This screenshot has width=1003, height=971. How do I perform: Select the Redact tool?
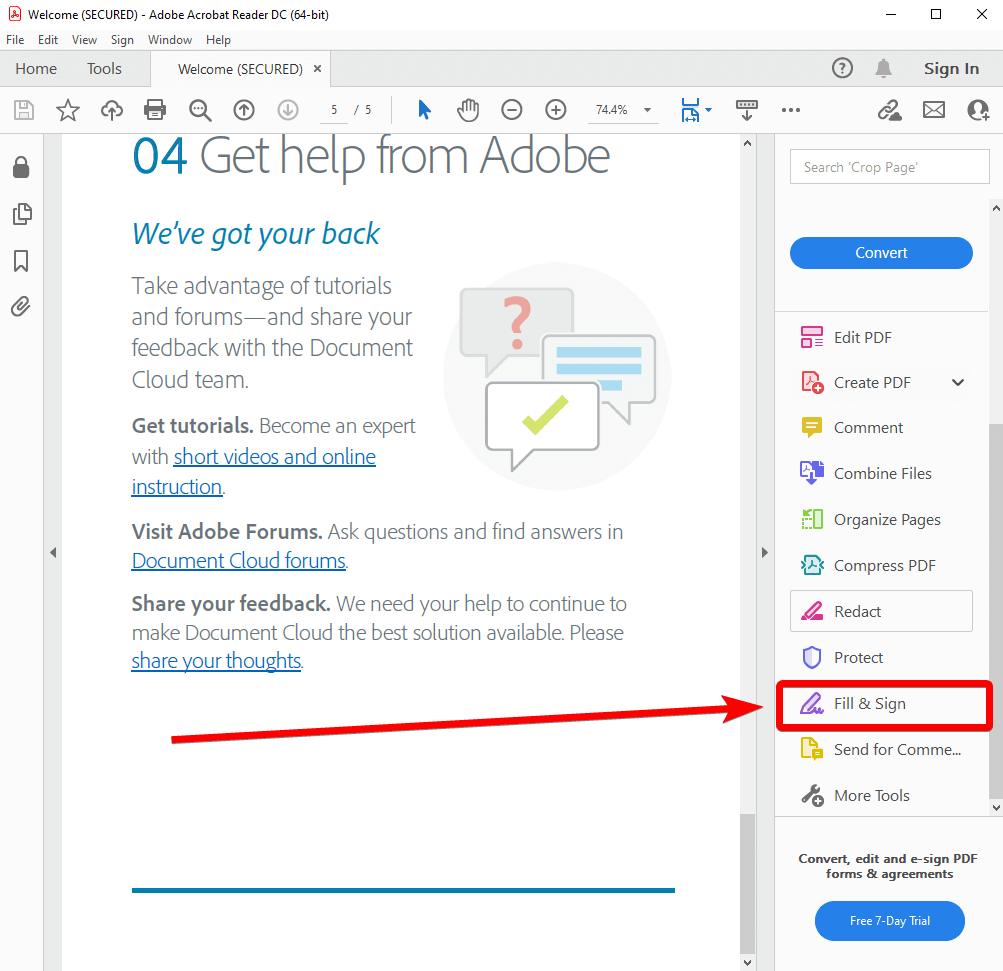click(881, 611)
